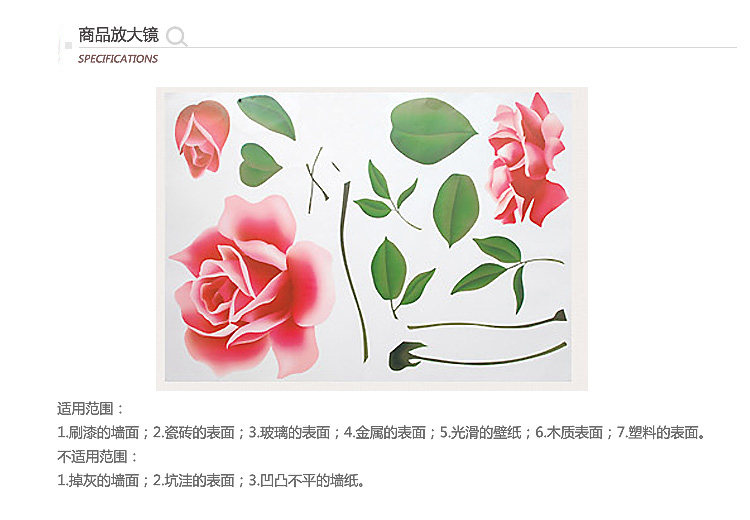Select the large pink rose in full bloom
This screenshot has height=520, width=750.
pos(253,286)
